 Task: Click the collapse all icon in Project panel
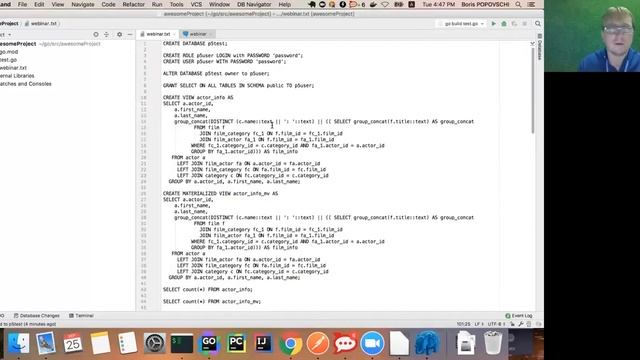pos(107,35)
